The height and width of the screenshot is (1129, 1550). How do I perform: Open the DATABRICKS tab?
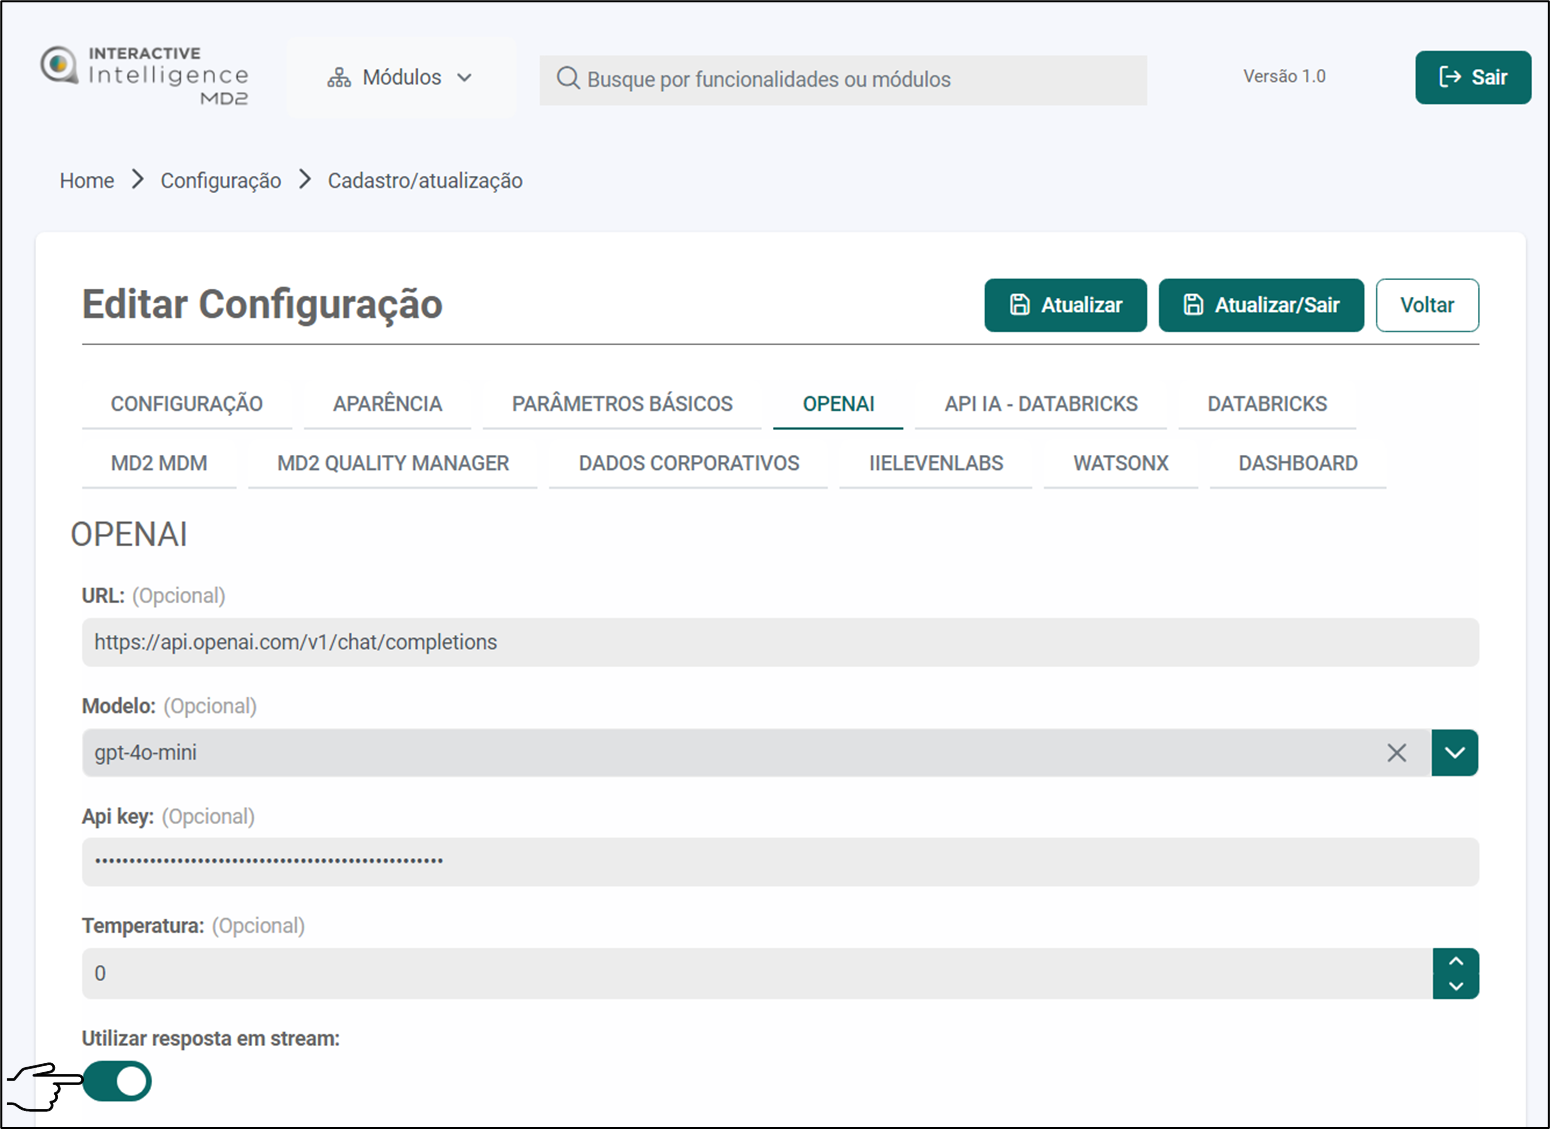1266,404
